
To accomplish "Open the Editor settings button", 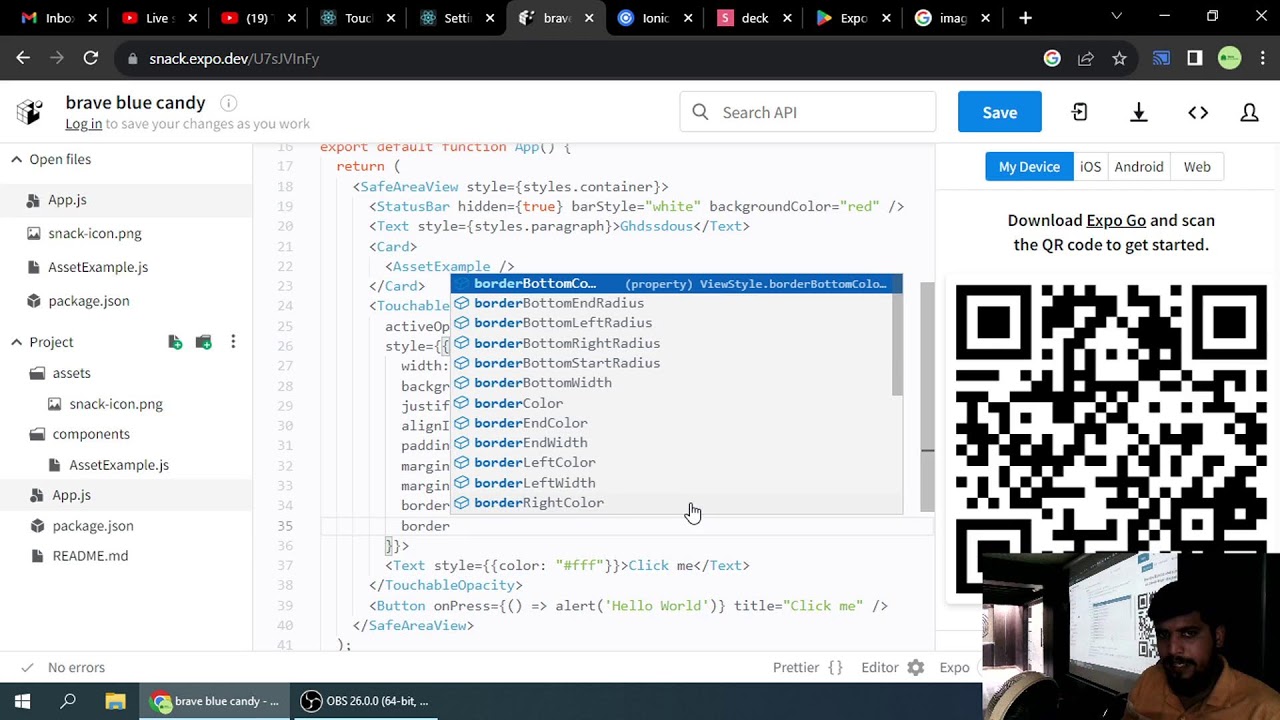I will tap(892, 667).
